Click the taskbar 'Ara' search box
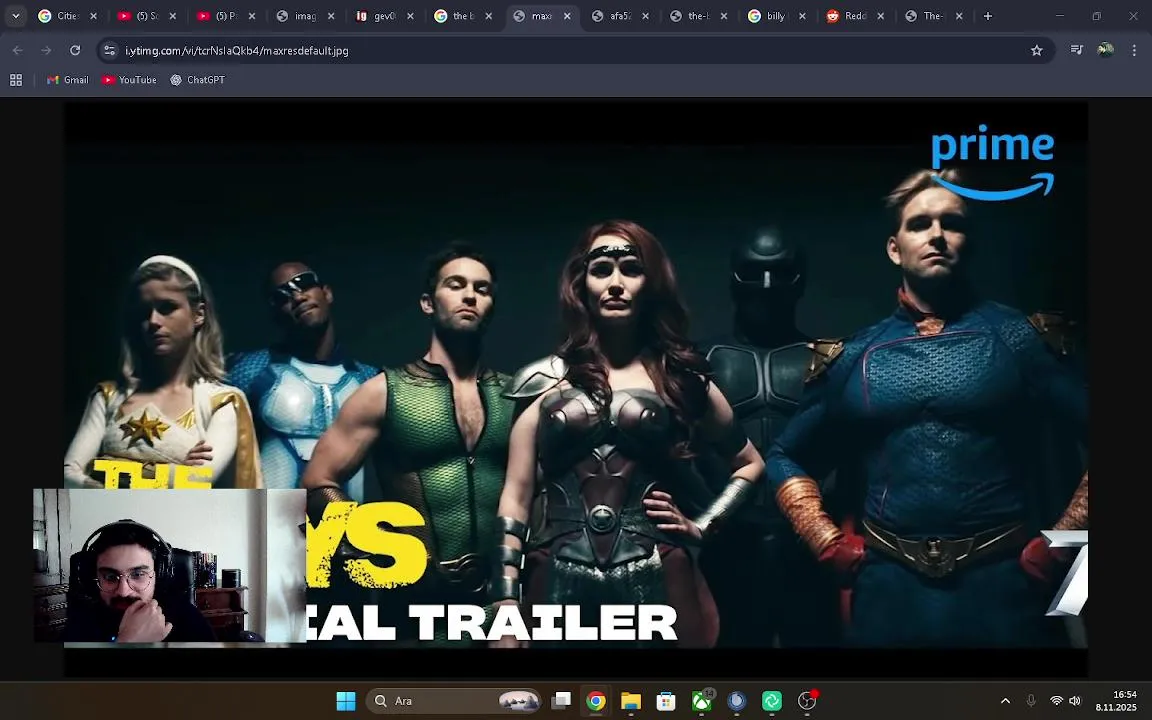Screen dimensions: 1152x720 pos(453,701)
